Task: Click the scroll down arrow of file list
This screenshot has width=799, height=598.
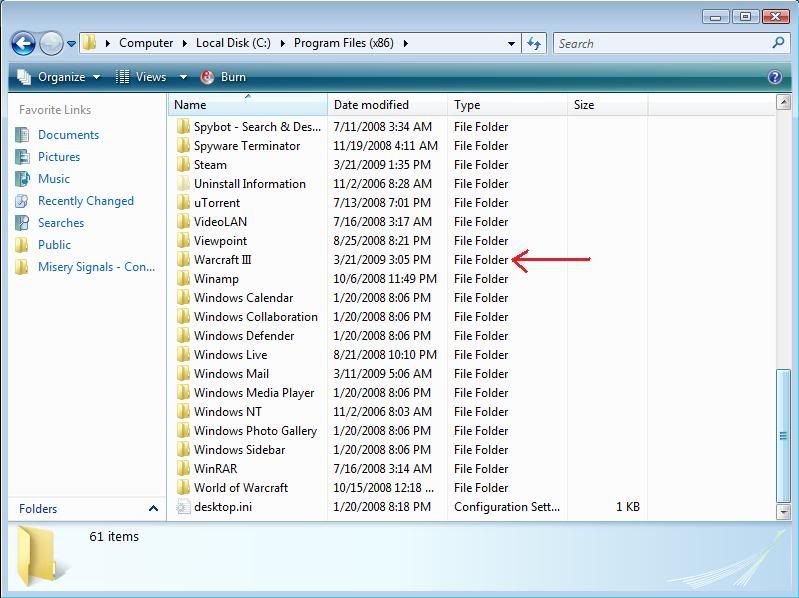Action: click(x=783, y=511)
